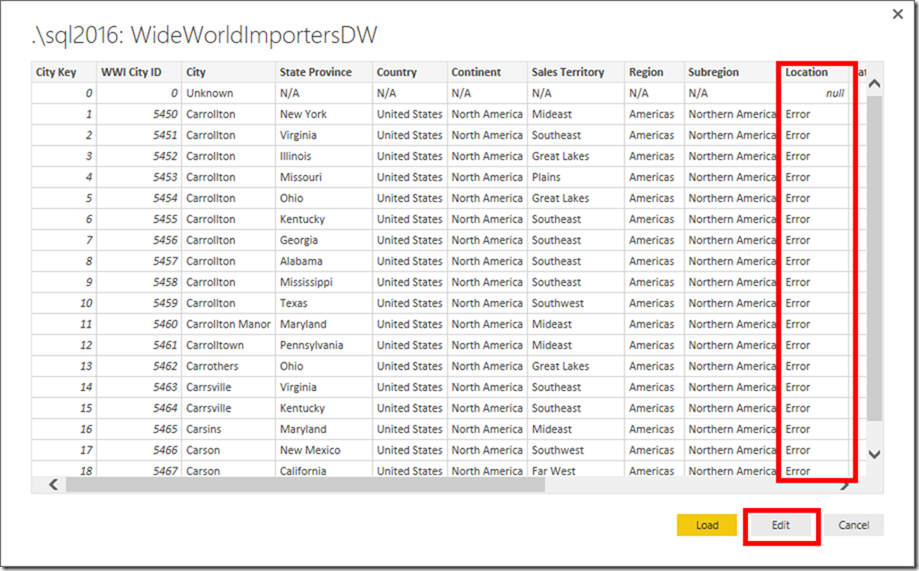919x571 pixels.
Task: Click WWI City ID 5463 cell
Action: (x=139, y=388)
